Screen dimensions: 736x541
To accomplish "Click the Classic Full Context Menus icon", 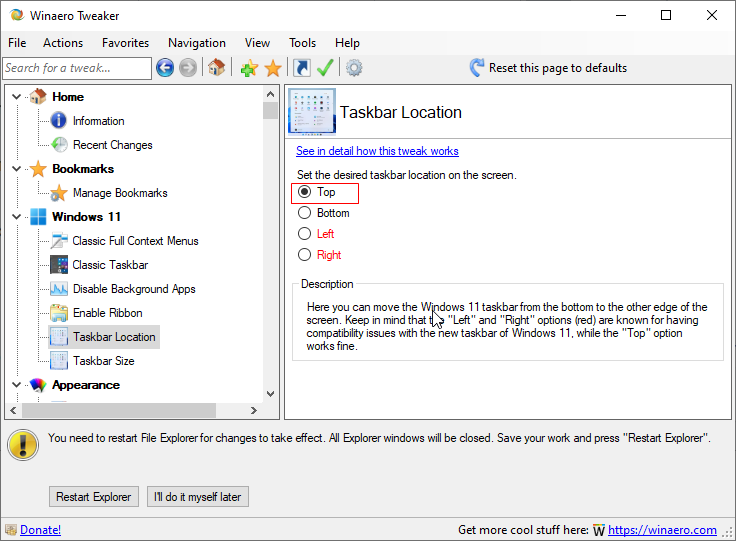I will pos(59,241).
